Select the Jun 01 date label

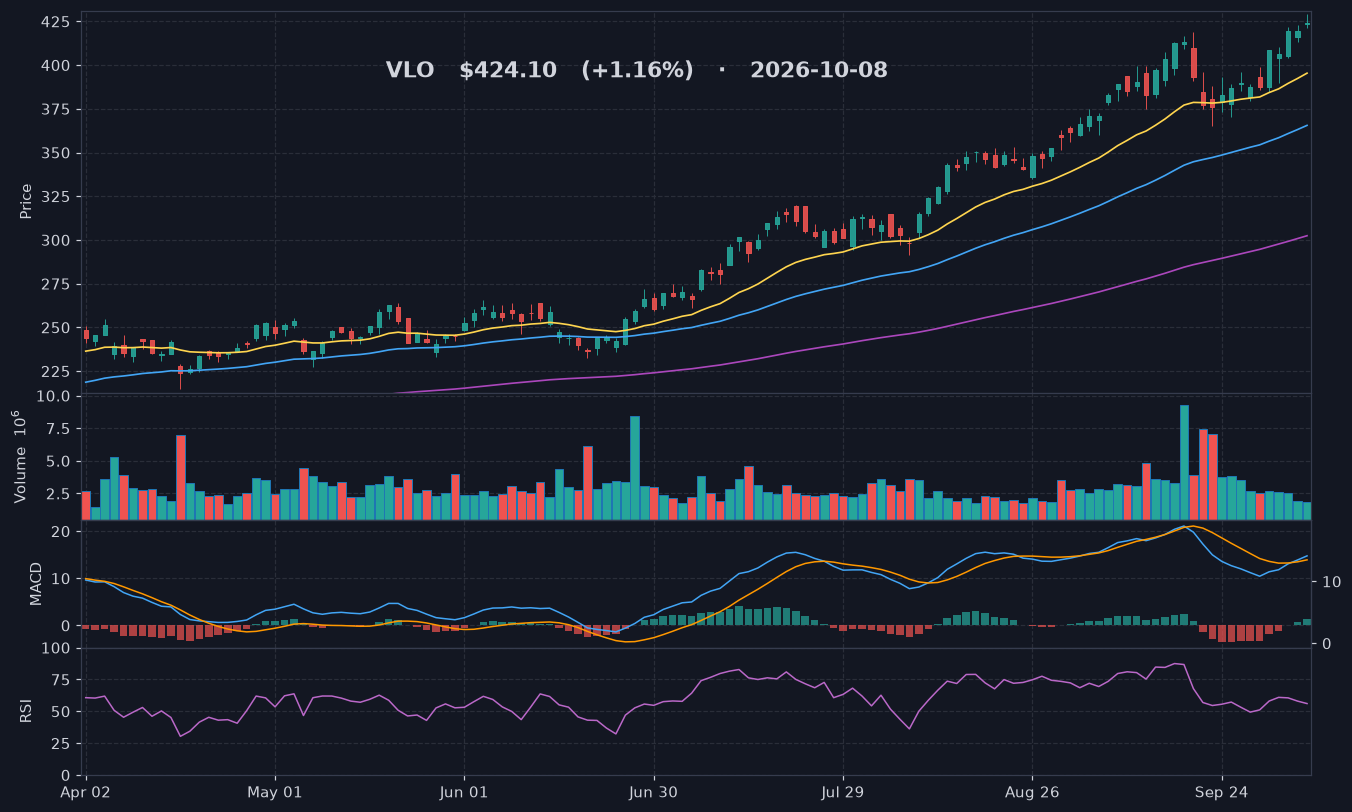tap(464, 793)
